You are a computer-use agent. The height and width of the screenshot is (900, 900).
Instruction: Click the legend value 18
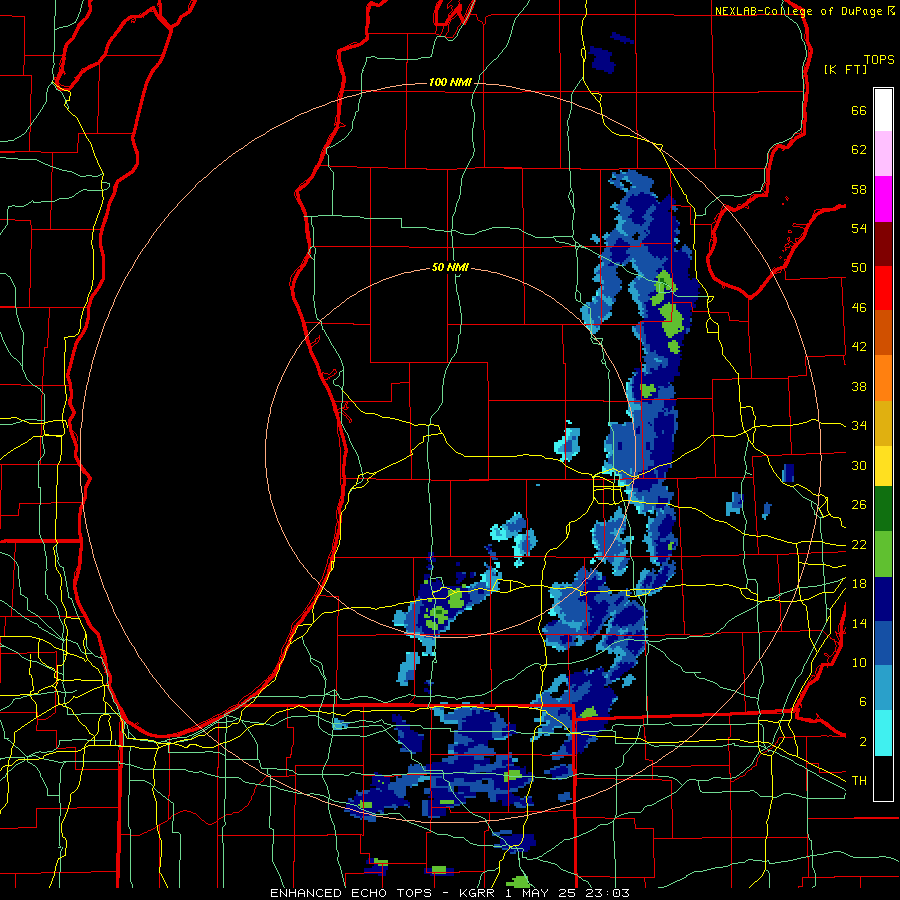[859, 584]
